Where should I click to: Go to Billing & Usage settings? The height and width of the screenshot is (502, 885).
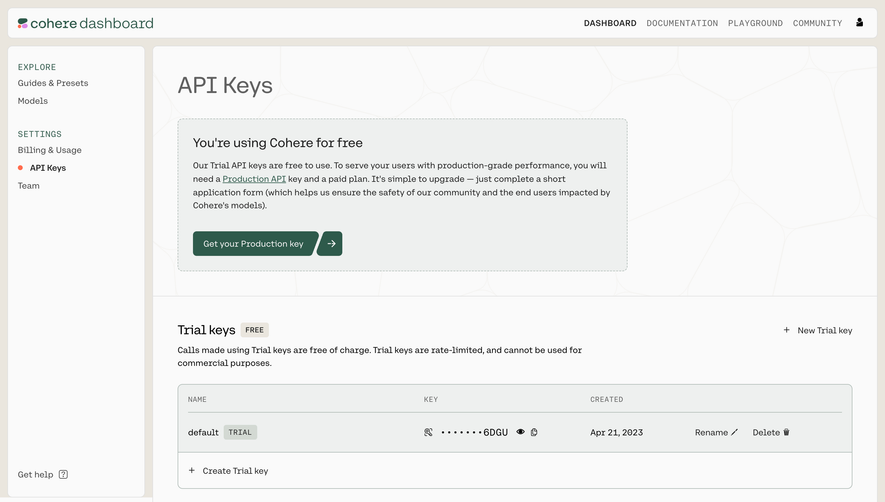coord(50,150)
